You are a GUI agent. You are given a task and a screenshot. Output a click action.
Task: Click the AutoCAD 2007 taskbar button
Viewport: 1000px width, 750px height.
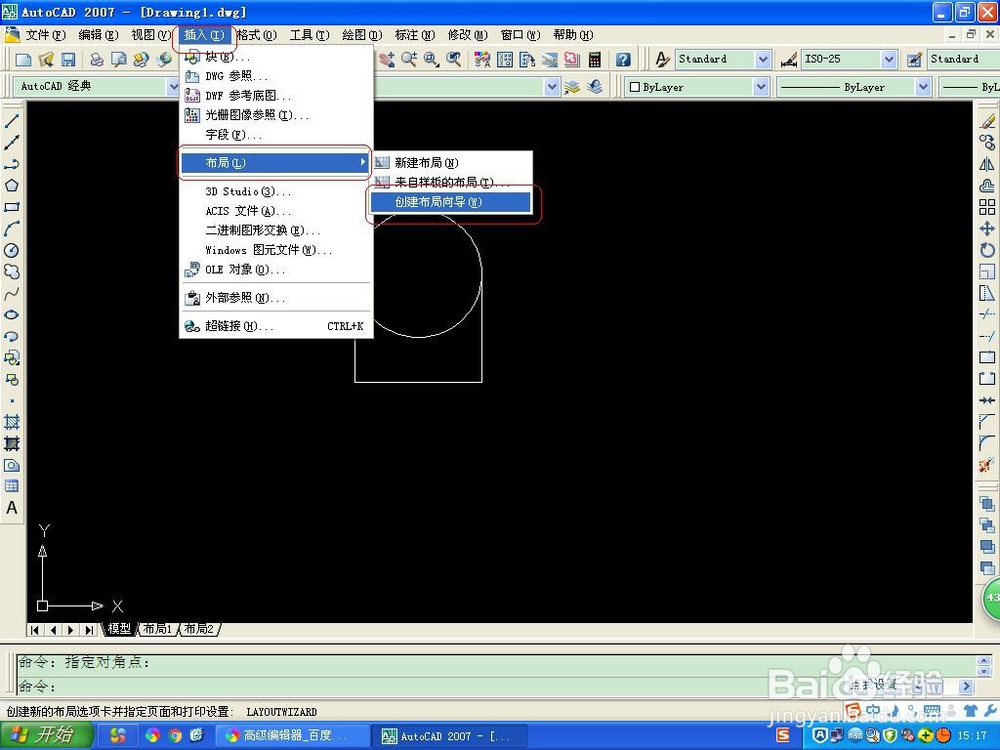(x=450, y=736)
